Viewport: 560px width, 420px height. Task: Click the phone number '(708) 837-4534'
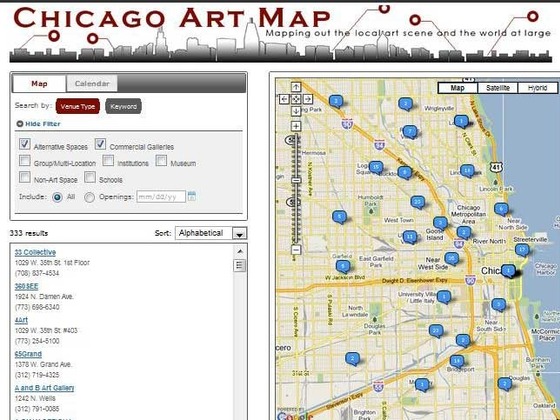tap(37, 273)
